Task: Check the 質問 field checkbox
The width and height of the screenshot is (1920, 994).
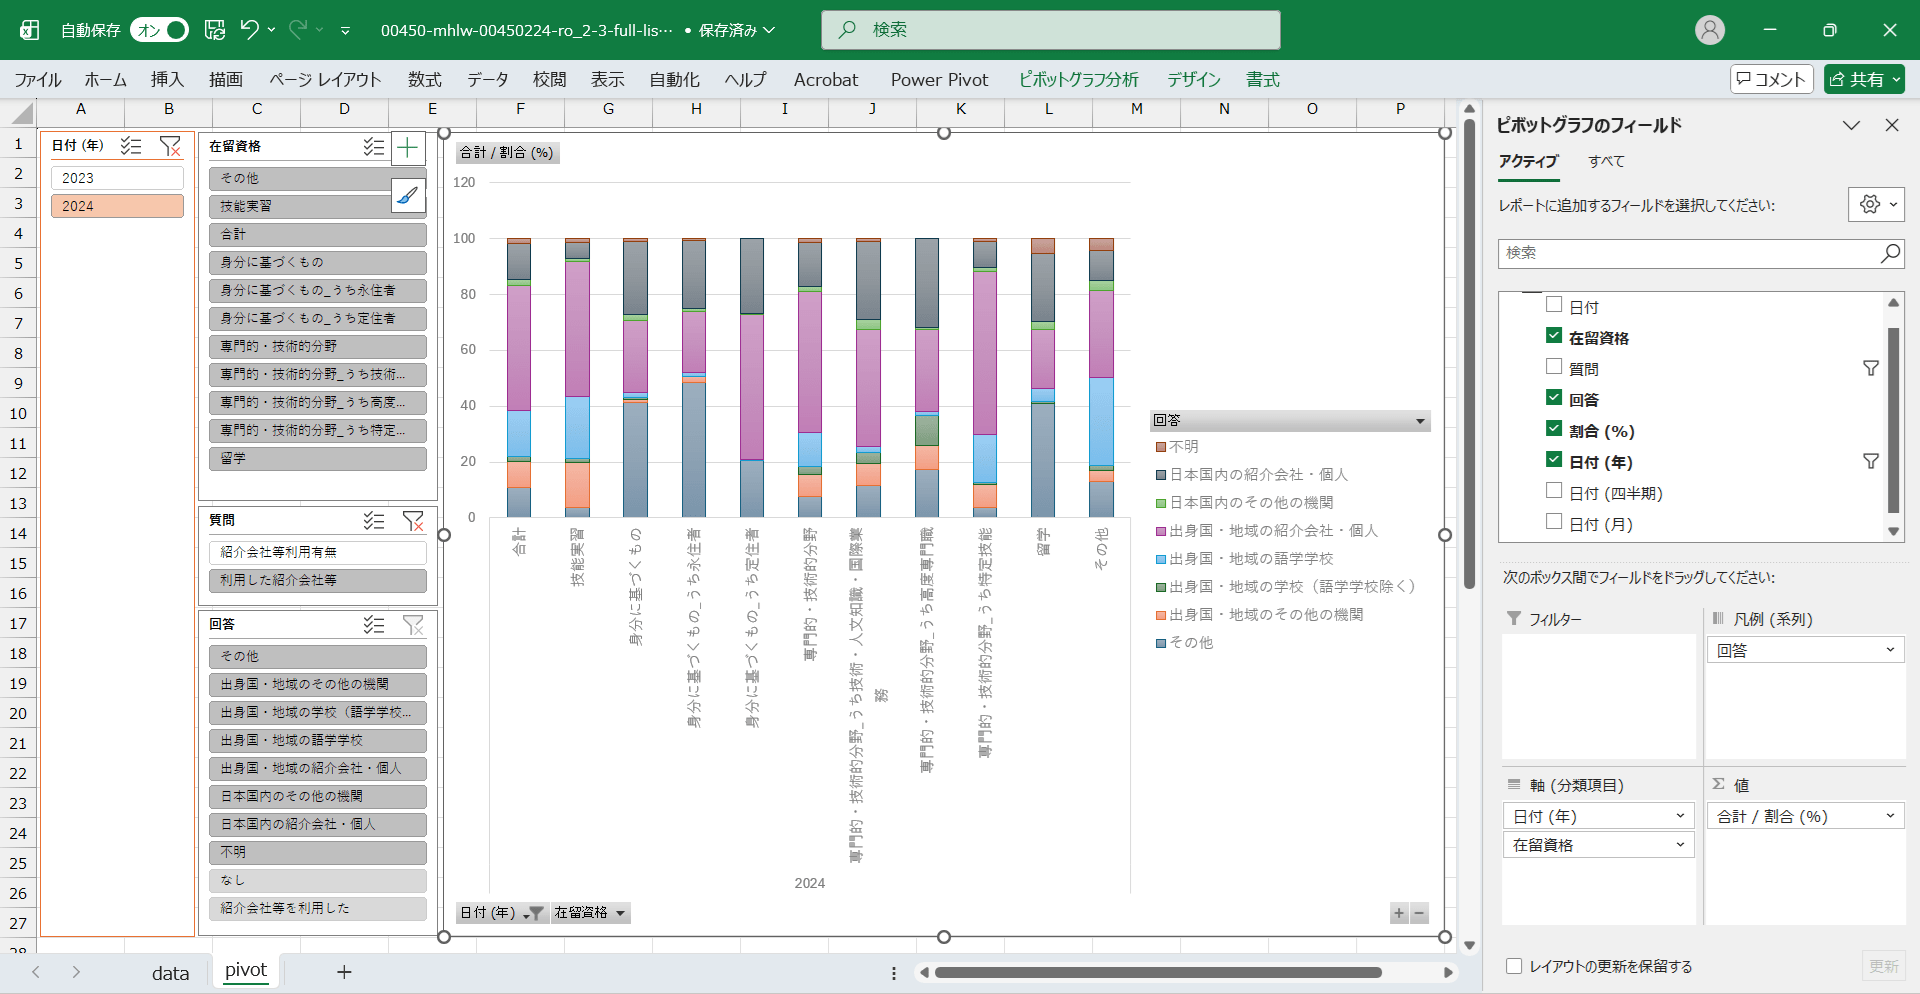Action: 1554,367
